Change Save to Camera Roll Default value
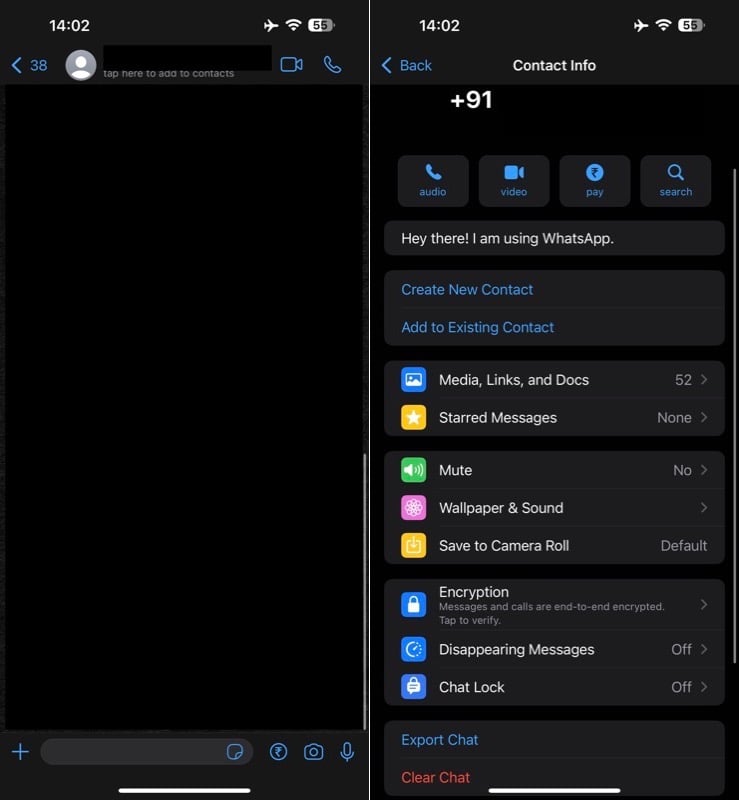This screenshot has height=800, width=739. tap(684, 545)
